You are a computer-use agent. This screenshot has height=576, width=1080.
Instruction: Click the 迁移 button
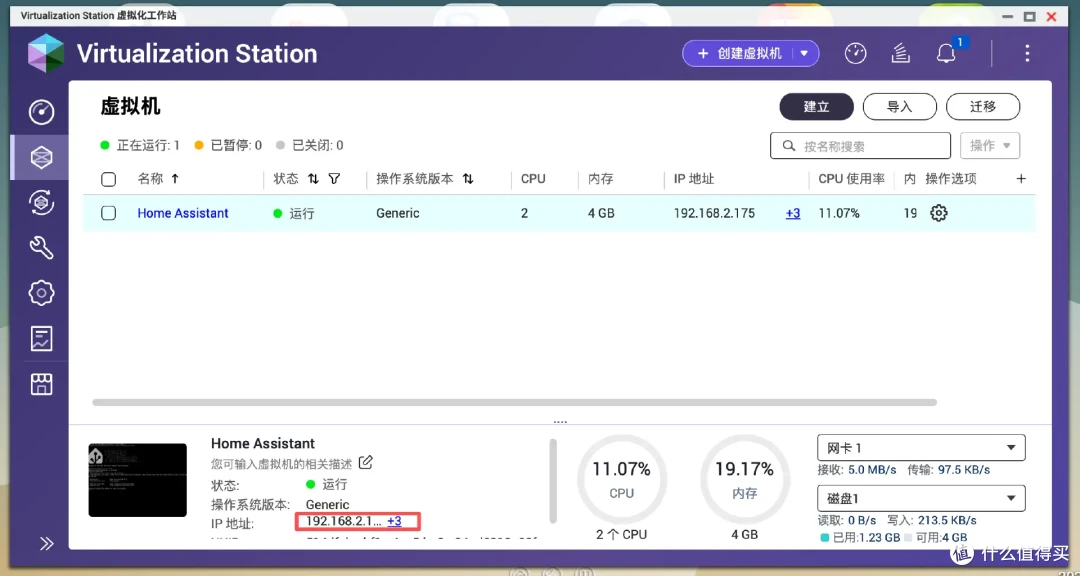[x=983, y=107]
